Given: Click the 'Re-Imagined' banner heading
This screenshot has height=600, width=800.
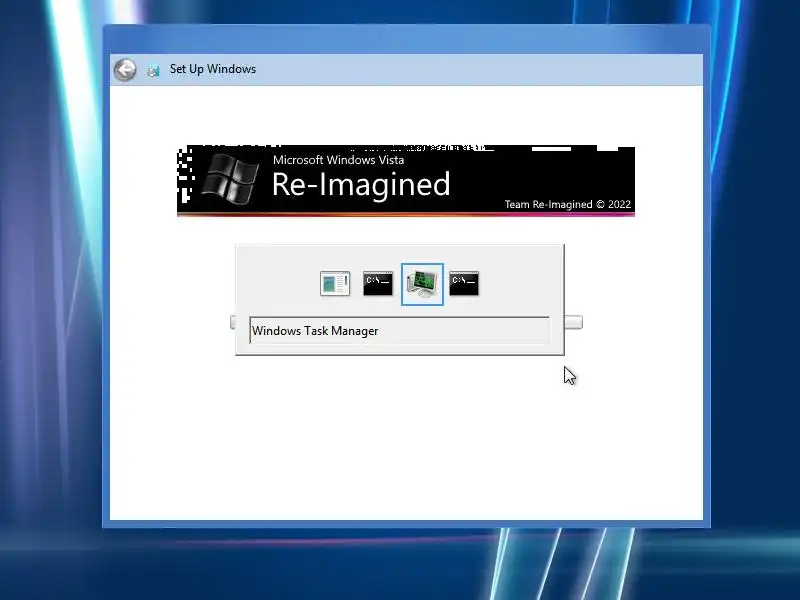Looking at the screenshot, I should (361, 184).
